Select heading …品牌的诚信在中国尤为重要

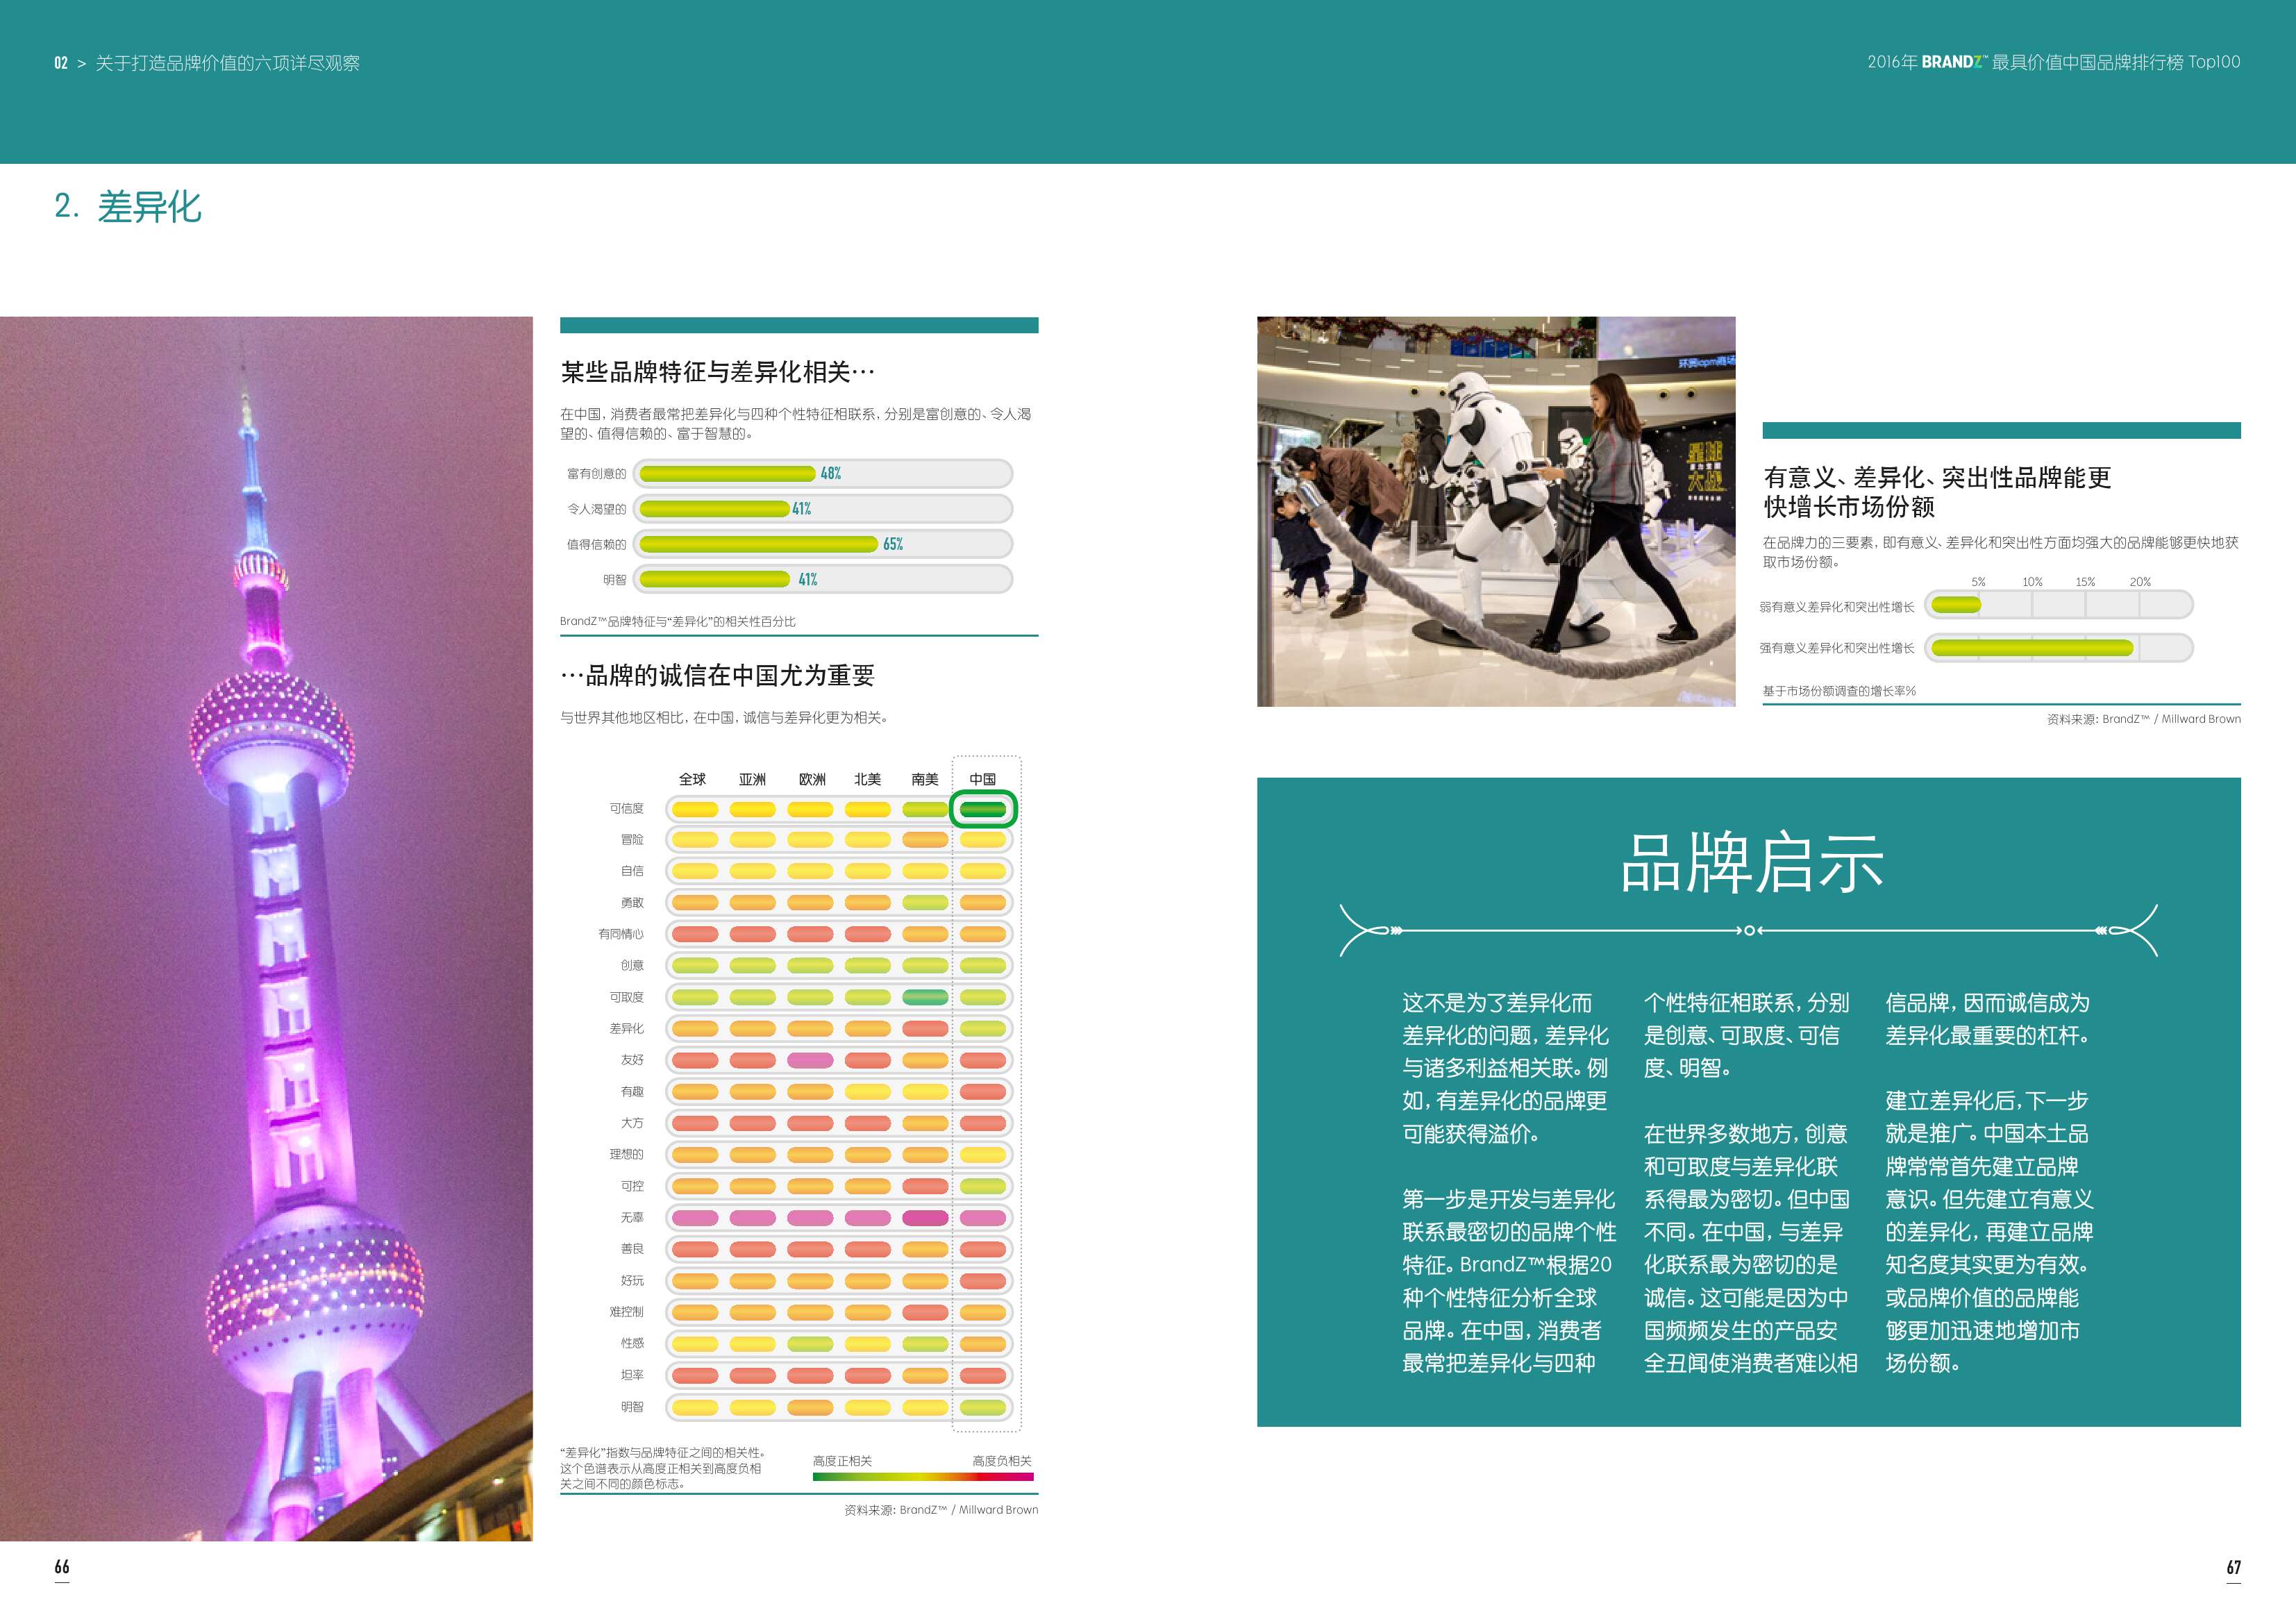pos(717,676)
